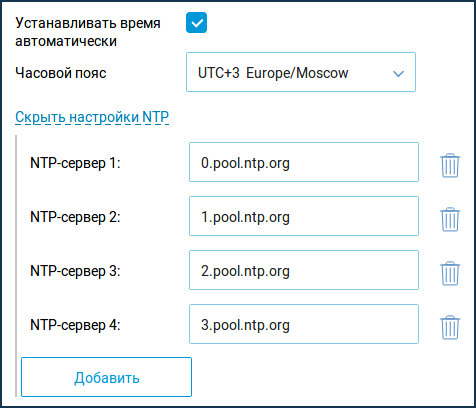The image size is (476, 408).
Task: Click the chevron arrow in timezone selector
Action: (x=399, y=73)
